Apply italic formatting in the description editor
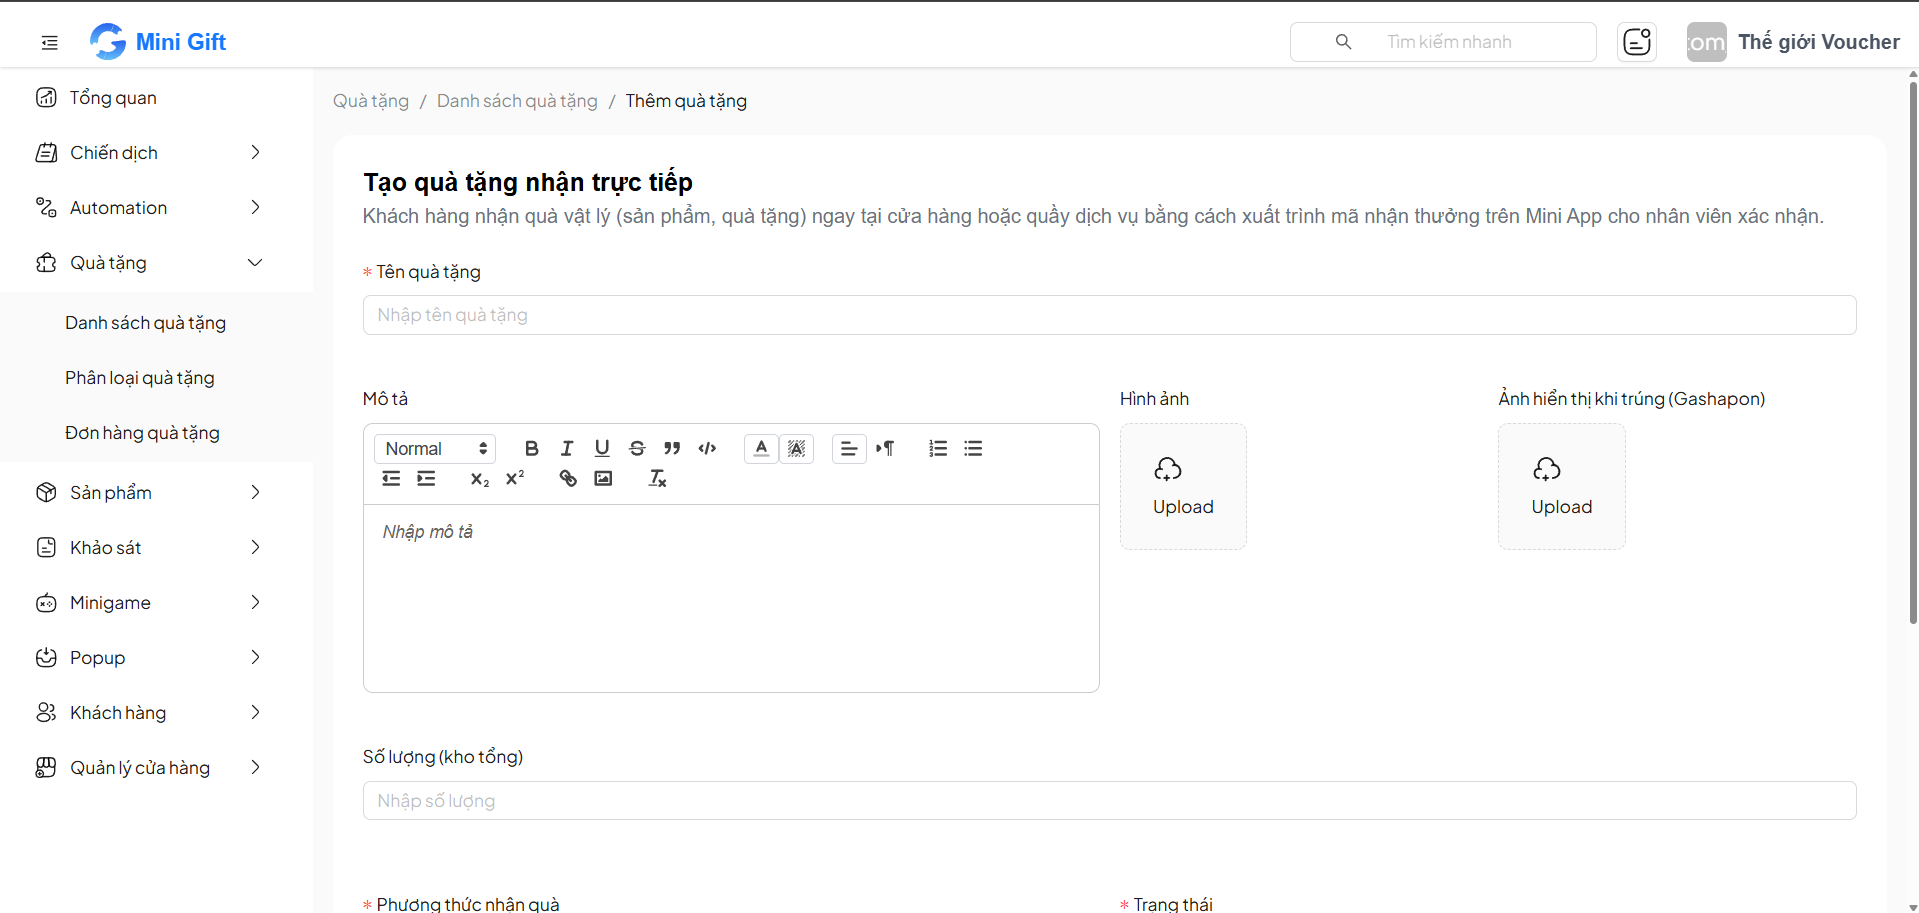 [567, 449]
